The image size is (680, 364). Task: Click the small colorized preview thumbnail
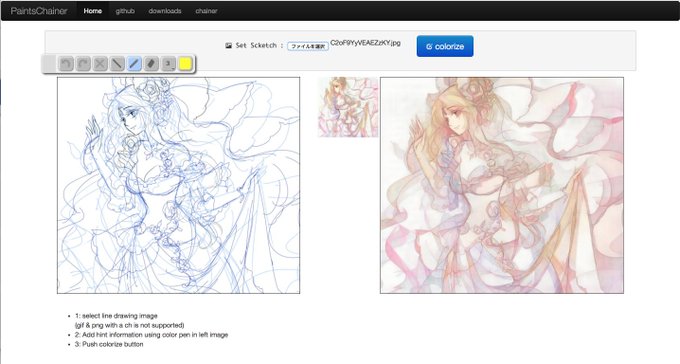click(x=348, y=107)
